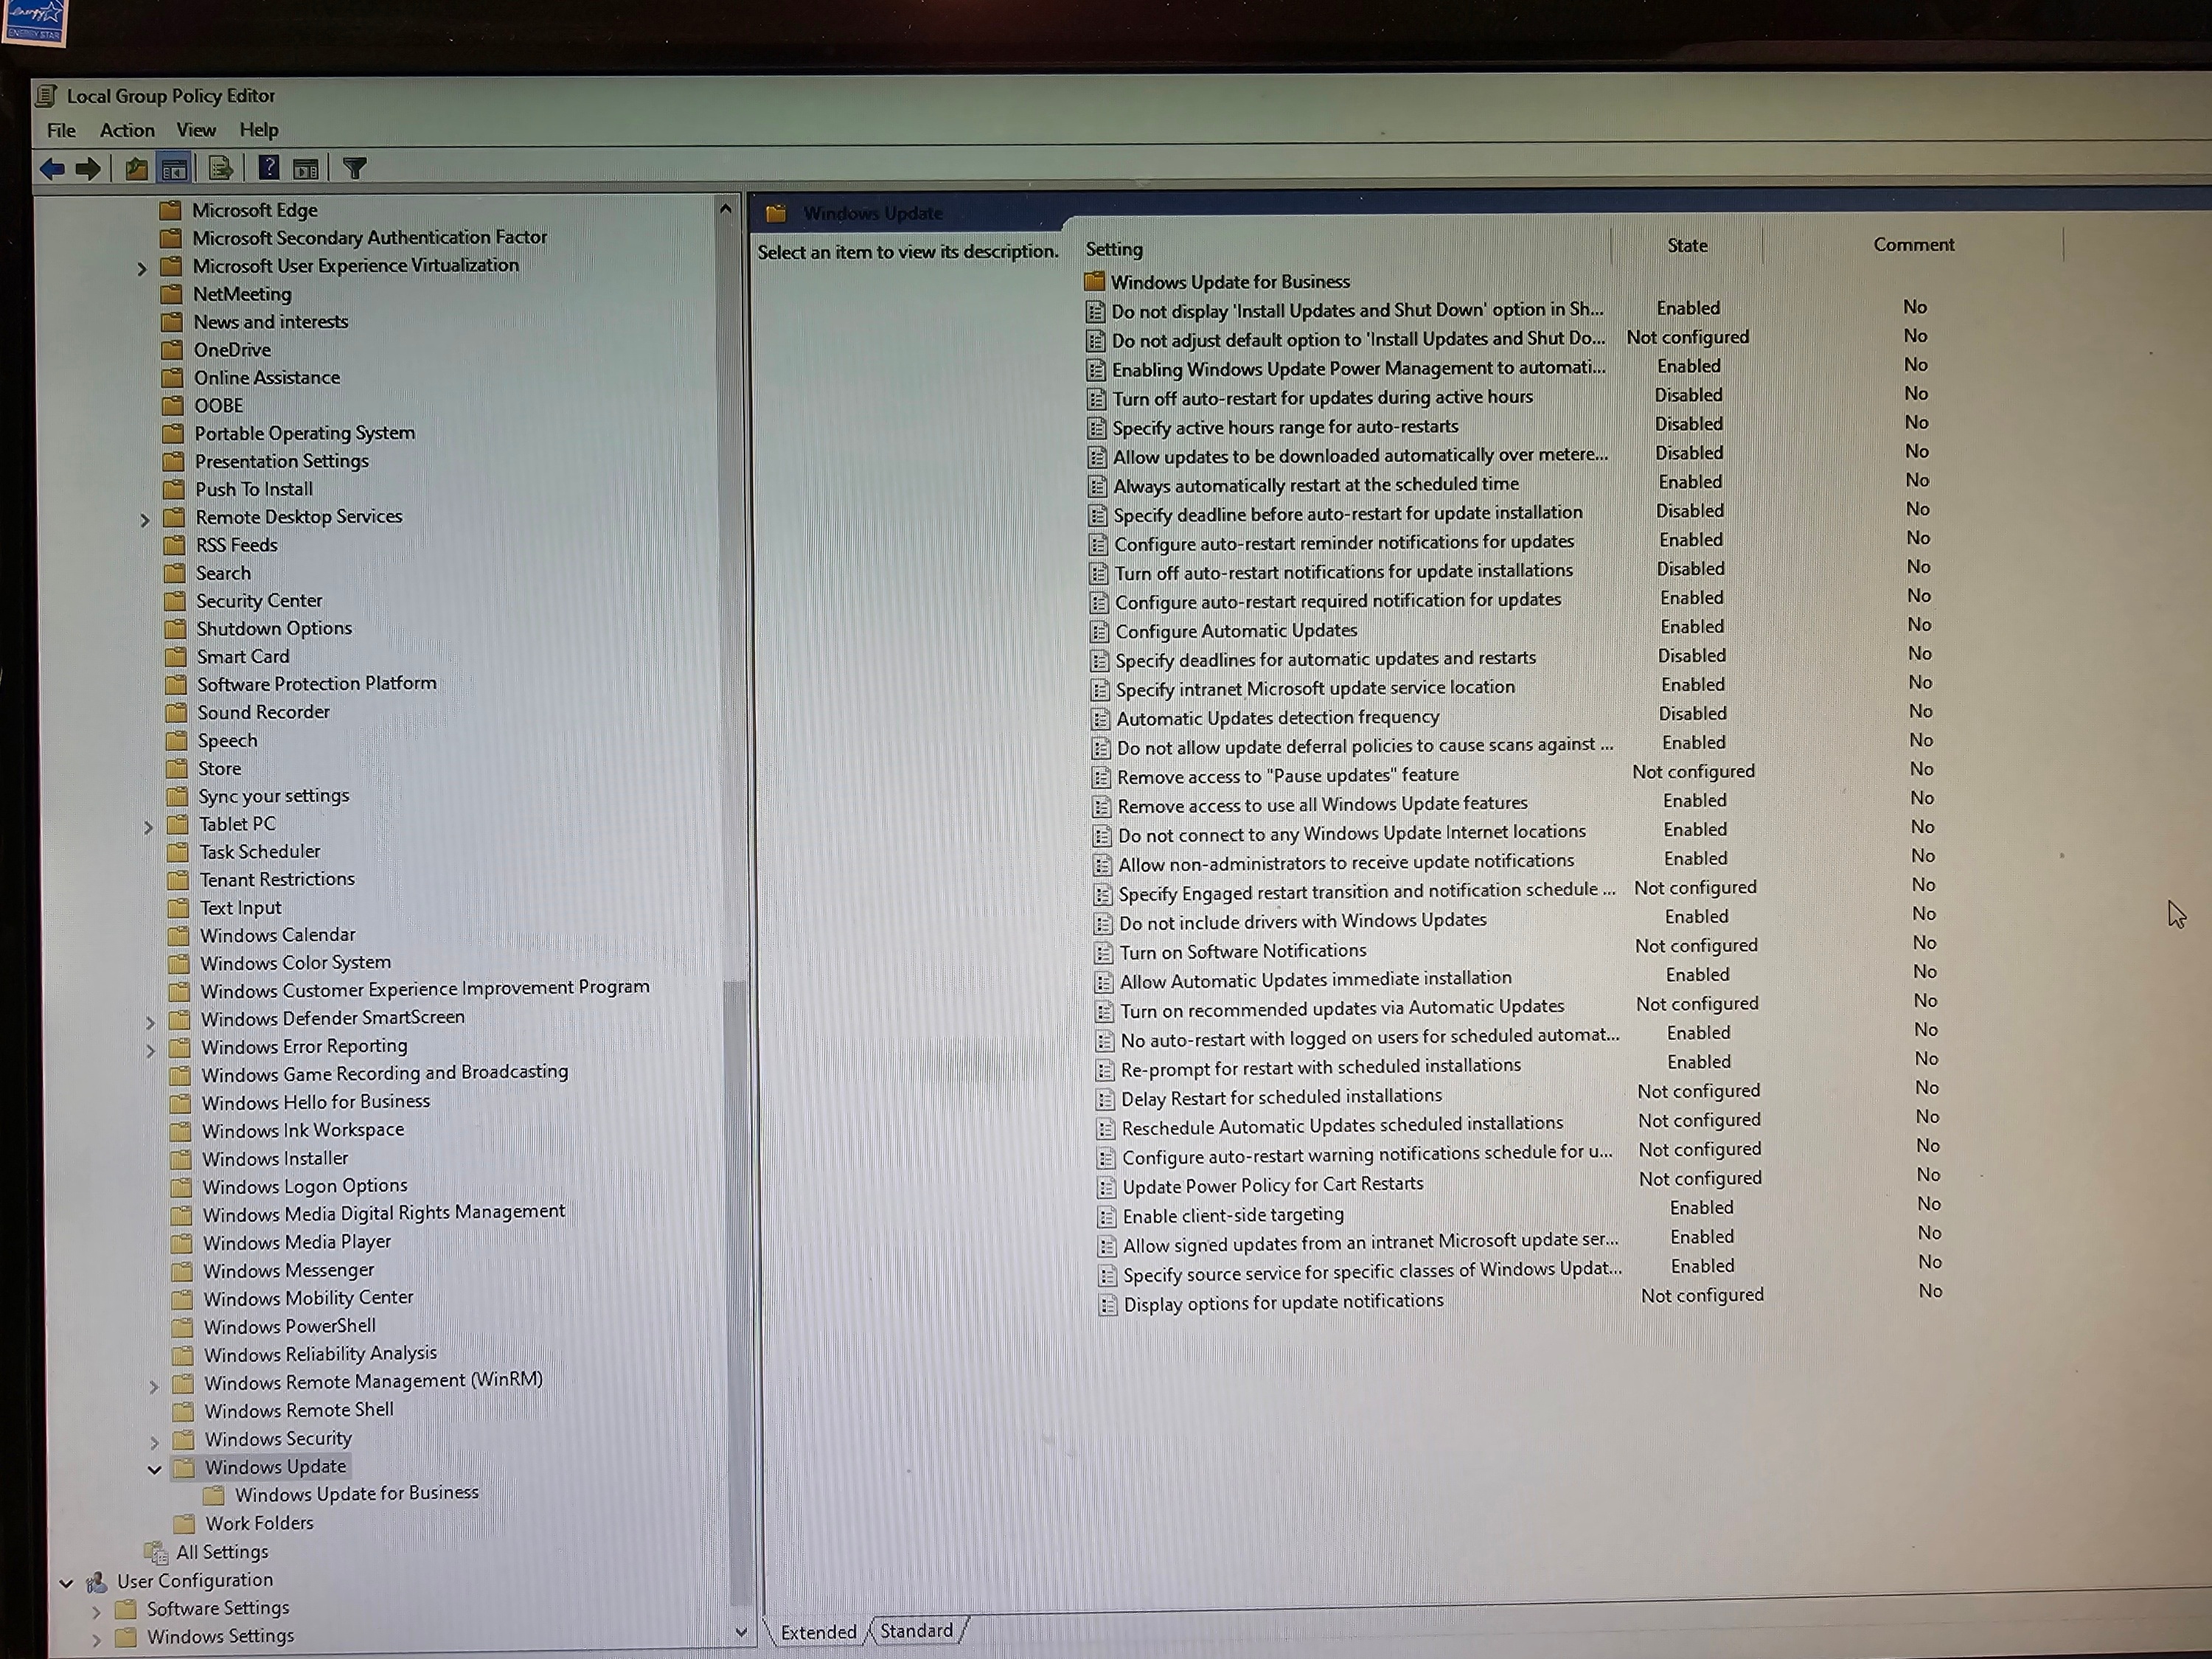Click policy icon beside Enable client-side targeting
Viewport: 2212px width, 1659px height.
pos(1107,1216)
